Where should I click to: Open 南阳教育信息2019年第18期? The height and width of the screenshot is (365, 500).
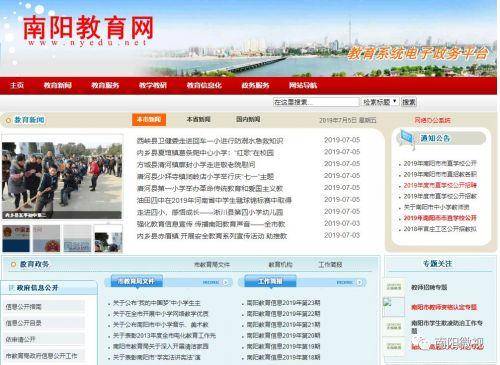[x=283, y=357]
